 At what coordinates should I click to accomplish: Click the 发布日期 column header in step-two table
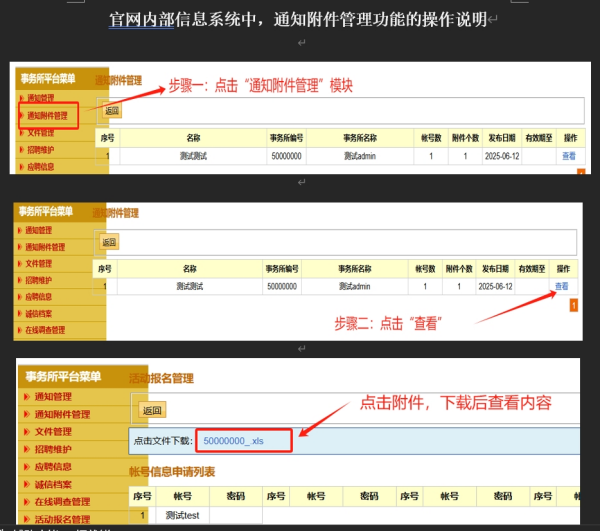coord(496,269)
